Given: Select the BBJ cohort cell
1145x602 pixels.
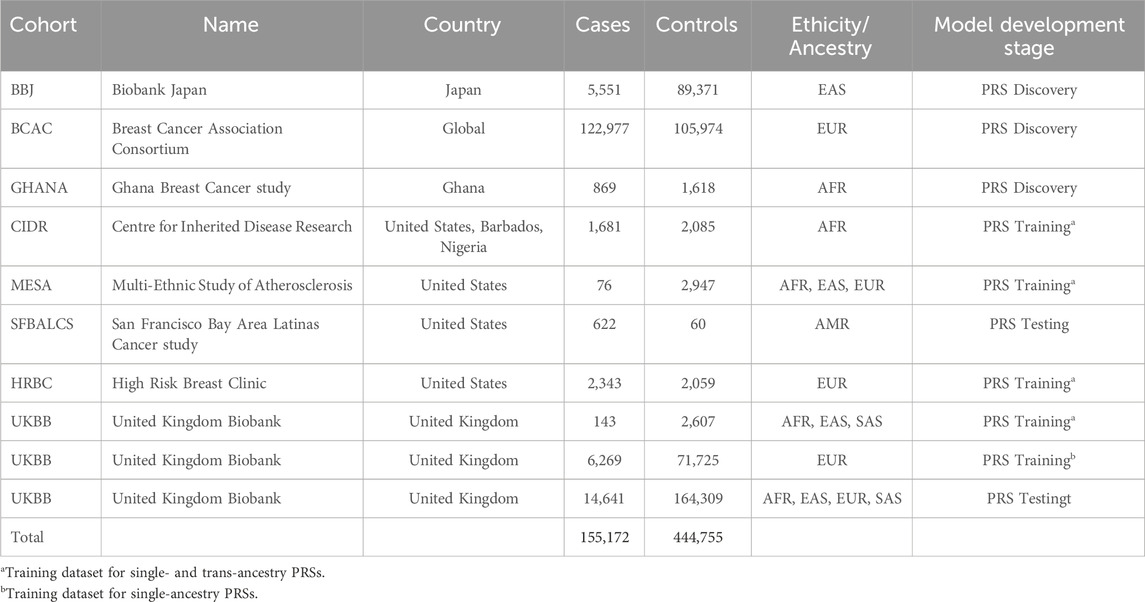Looking at the screenshot, I should point(23,90).
